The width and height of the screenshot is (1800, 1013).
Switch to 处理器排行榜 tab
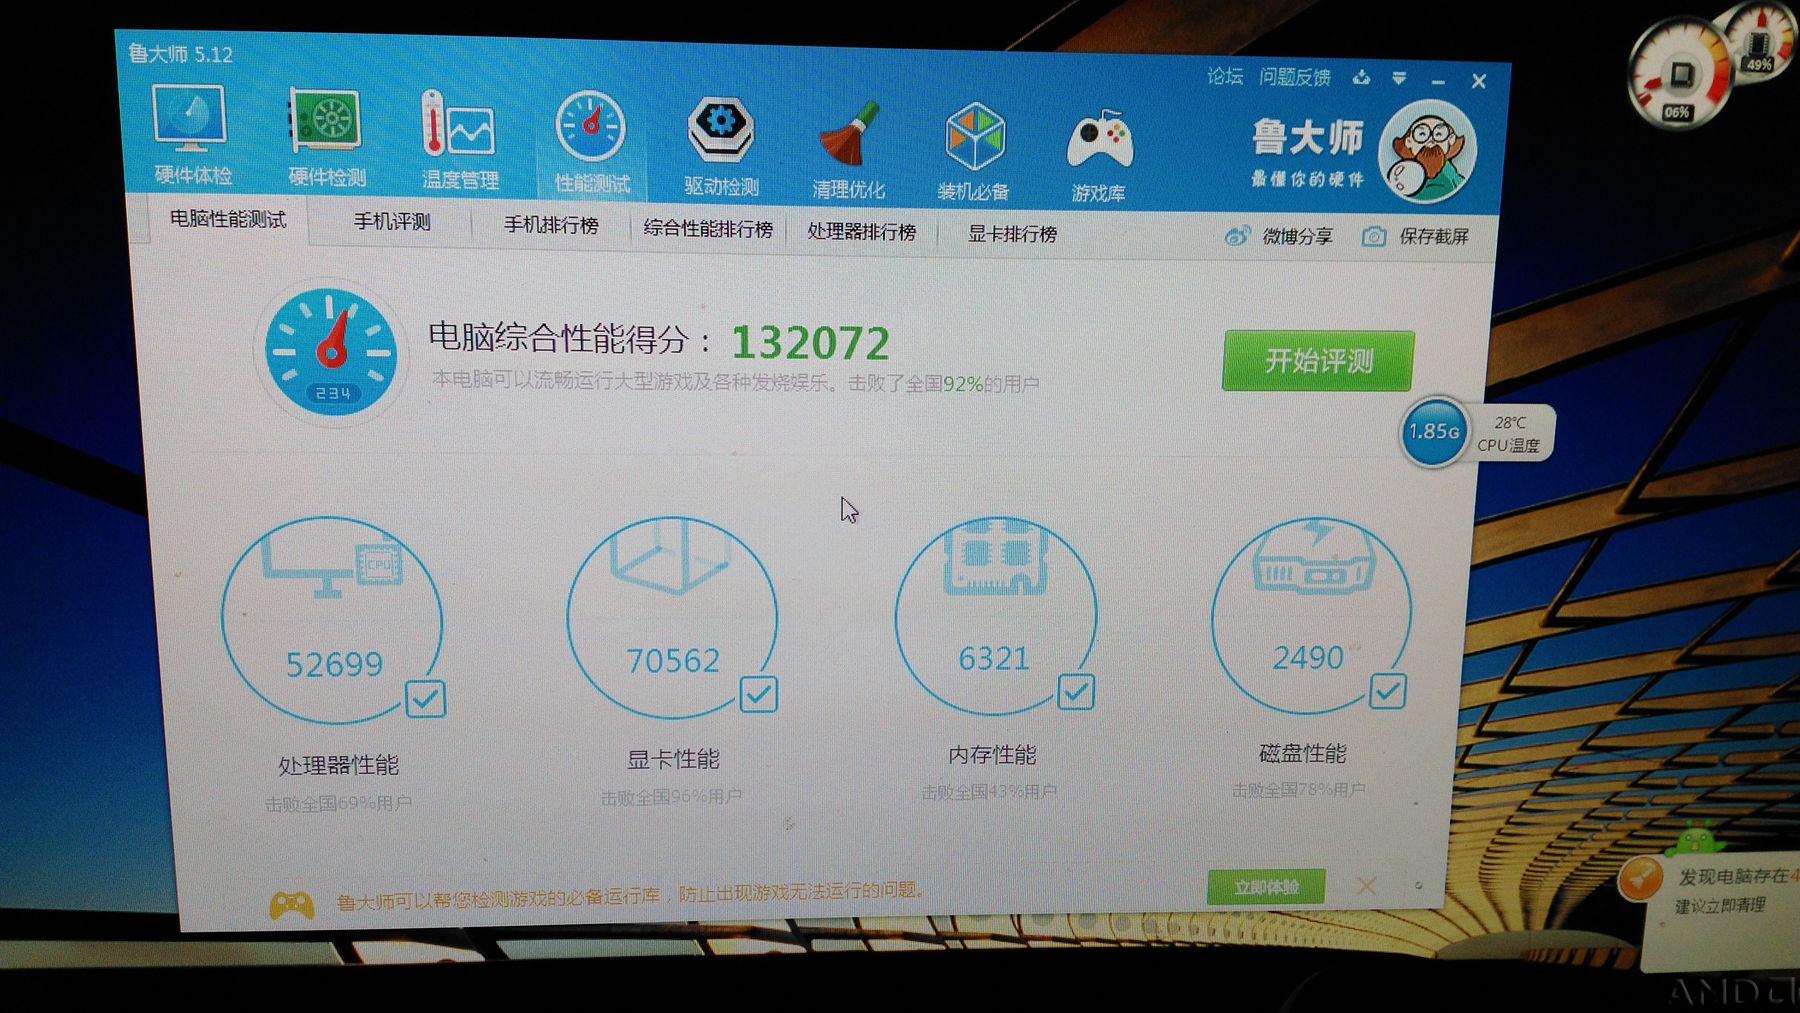click(862, 231)
